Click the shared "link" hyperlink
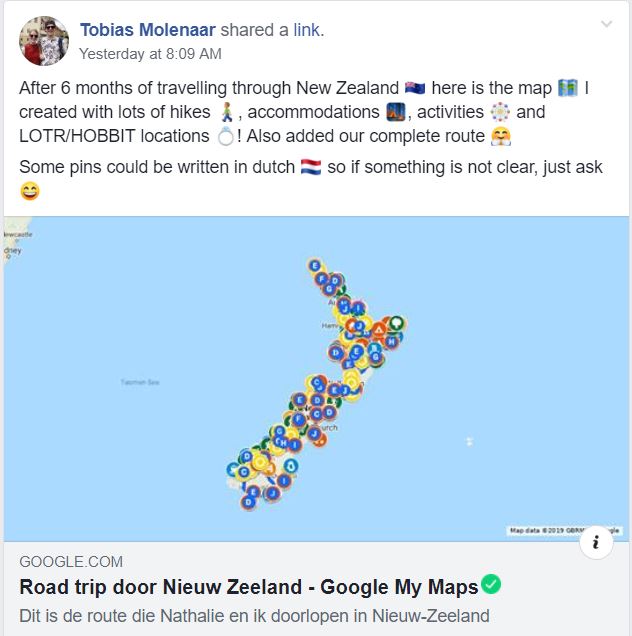This screenshot has height=636, width=632. pos(307,30)
